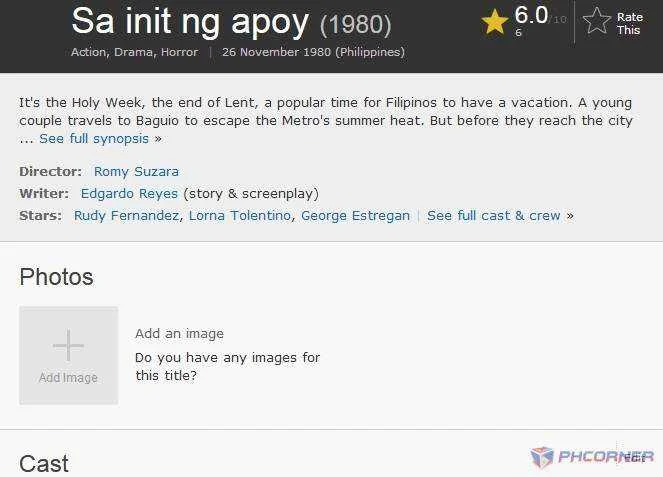
Task: Click the yellow rating star icon
Action: [x=495, y=22]
